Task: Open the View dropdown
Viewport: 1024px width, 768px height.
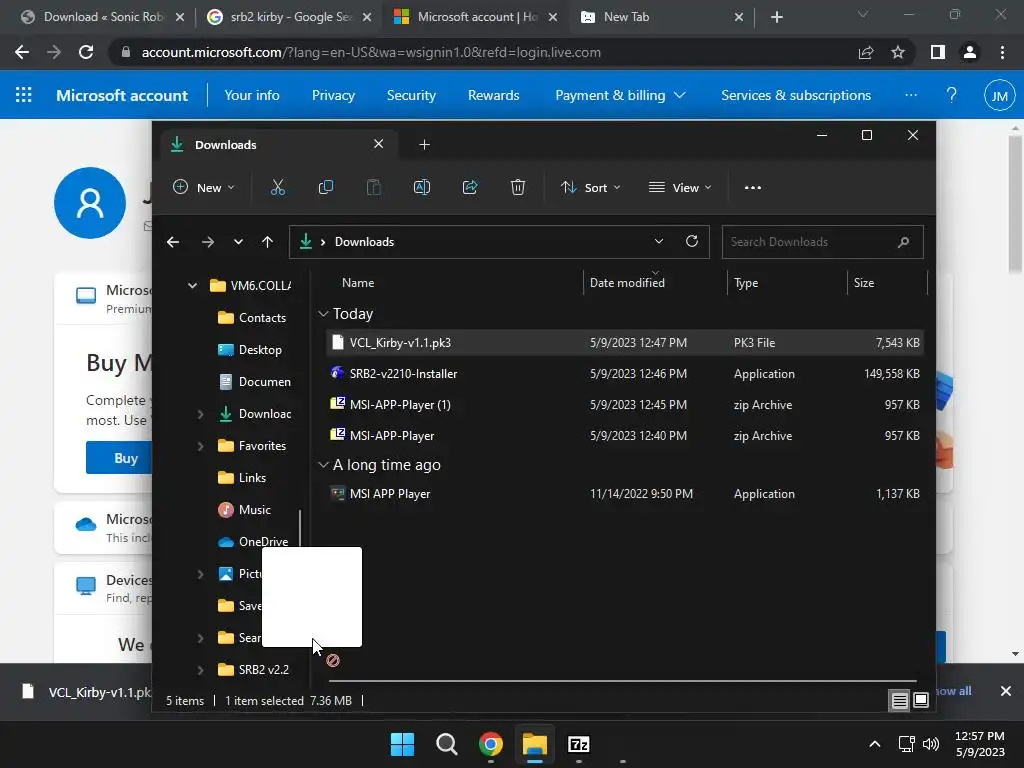Action: click(x=680, y=187)
